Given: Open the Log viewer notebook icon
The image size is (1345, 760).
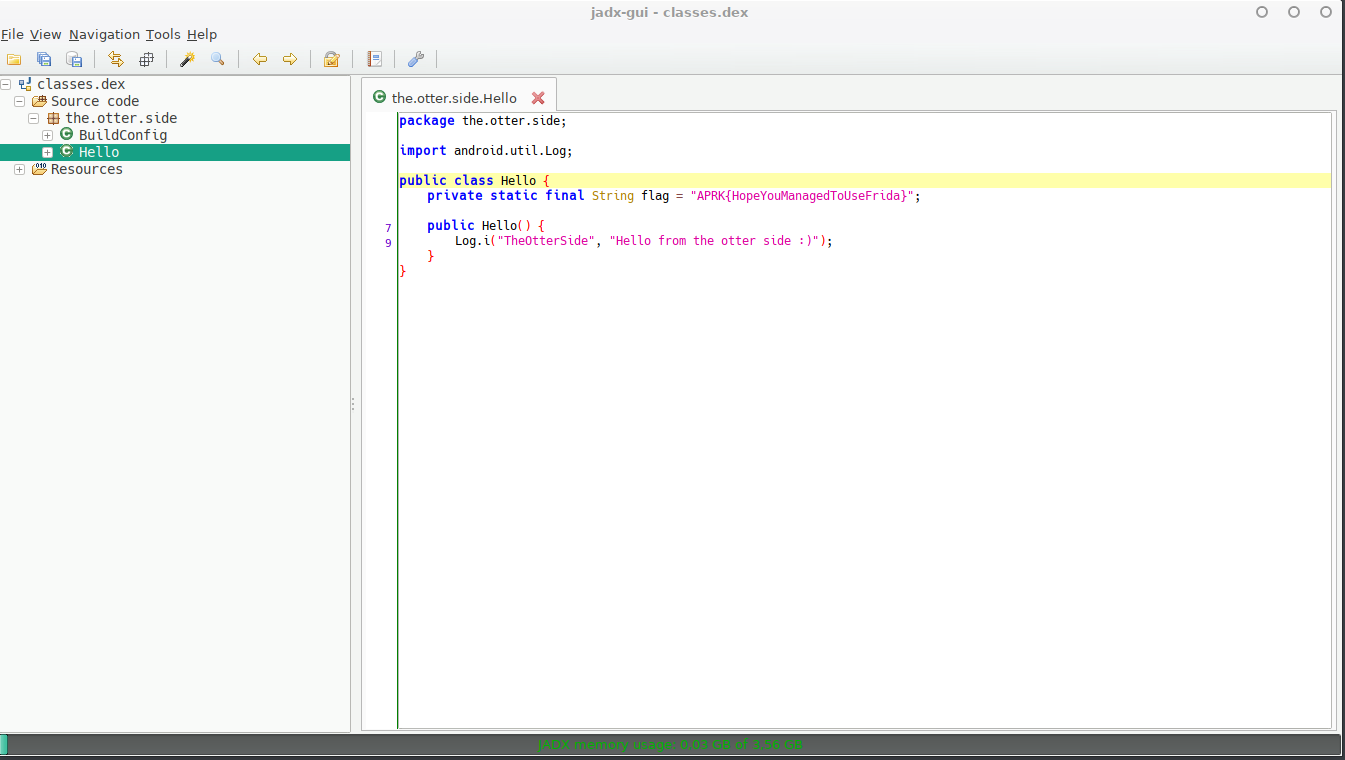Looking at the screenshot, I should tap(375, 59).
